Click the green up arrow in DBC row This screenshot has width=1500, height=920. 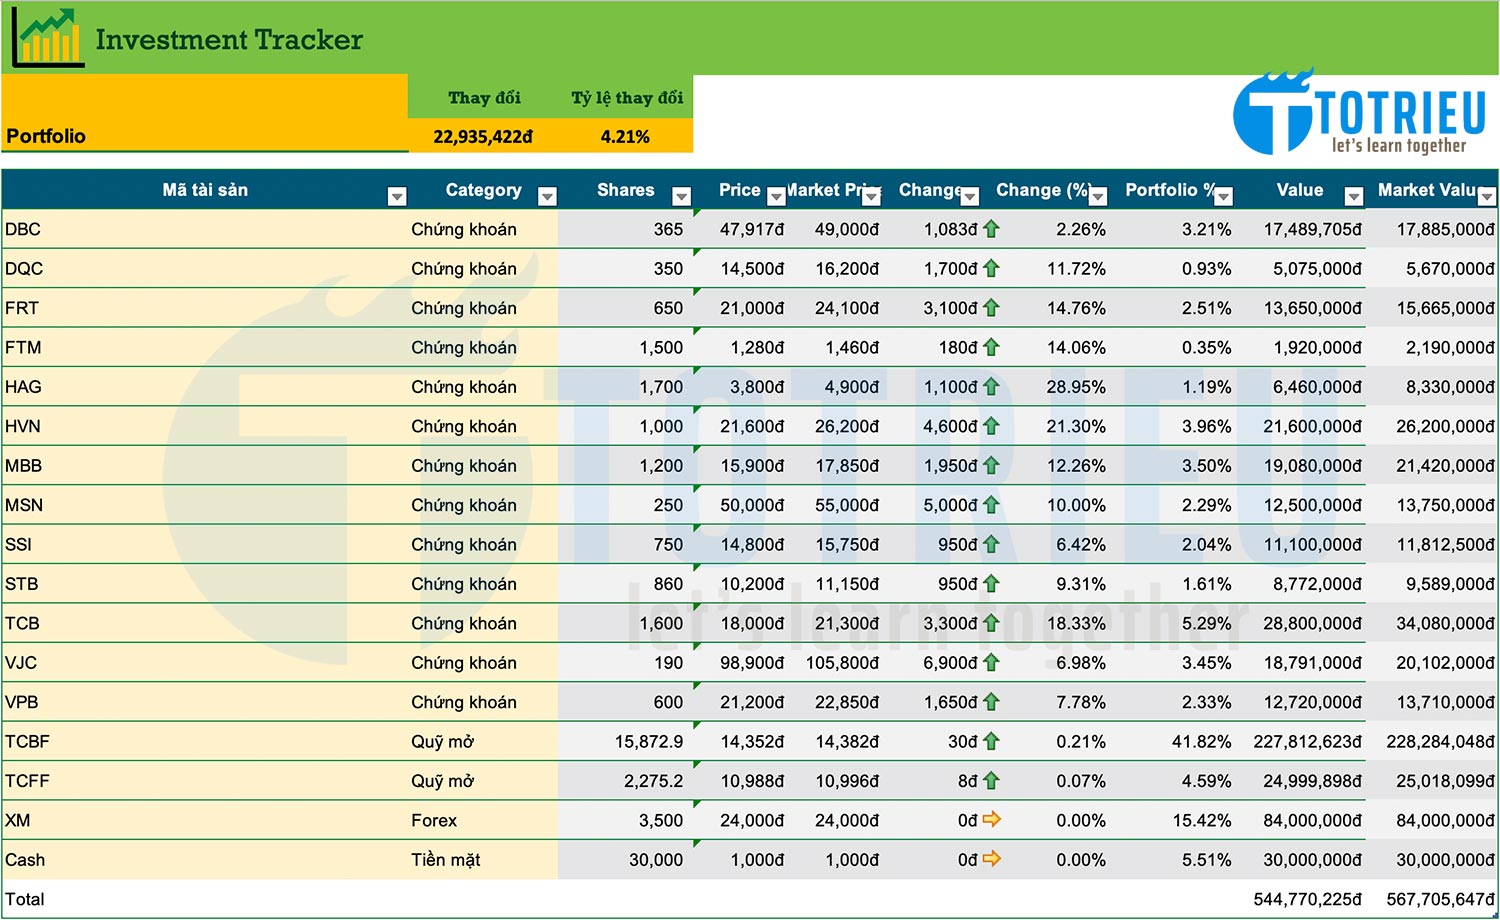(x=991, y=229)
